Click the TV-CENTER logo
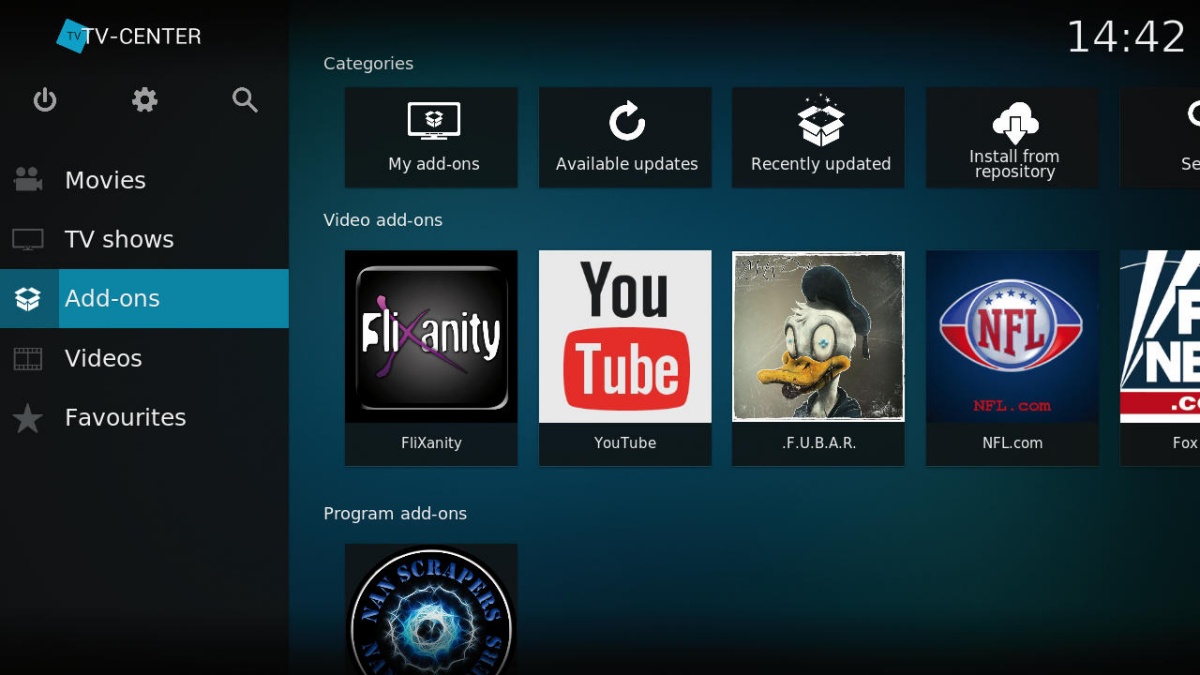Image resolution: width=1200 pixels, height=675 pixels. pyautogui.click(x=129, y=36)
